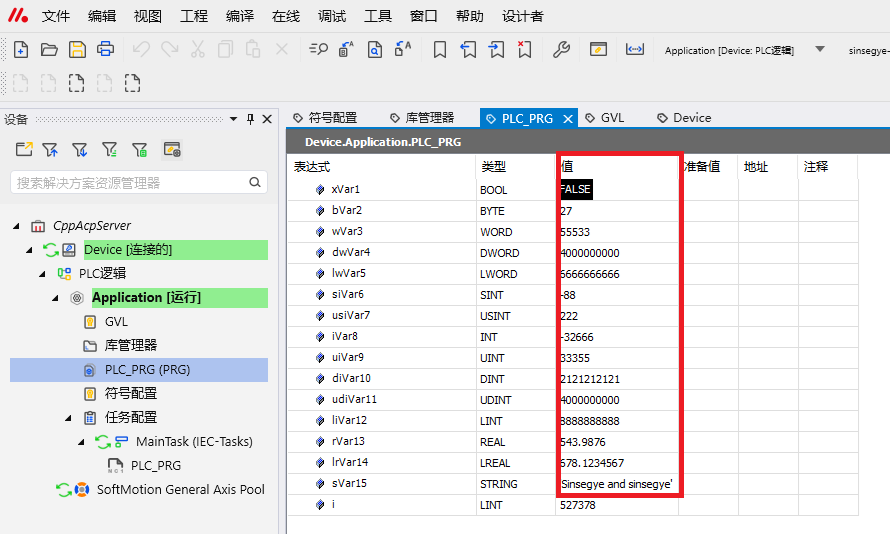Collapse the Application [运行] tree node
This screenshot has height=534, width=890.
(55, 298)
